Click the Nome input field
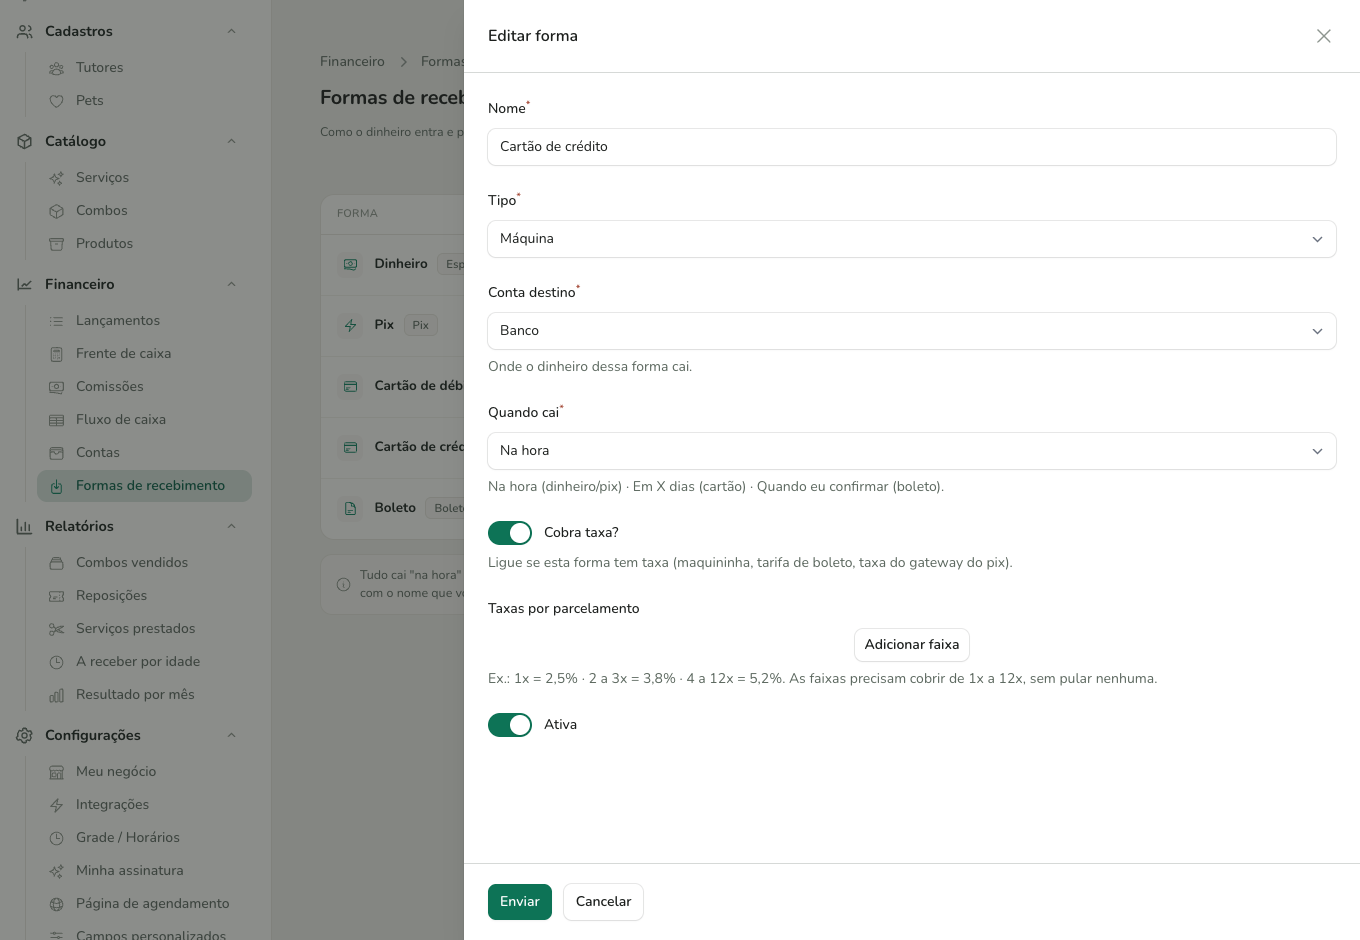The width and height of the screenshot is (1360, 940). point(912,147)
